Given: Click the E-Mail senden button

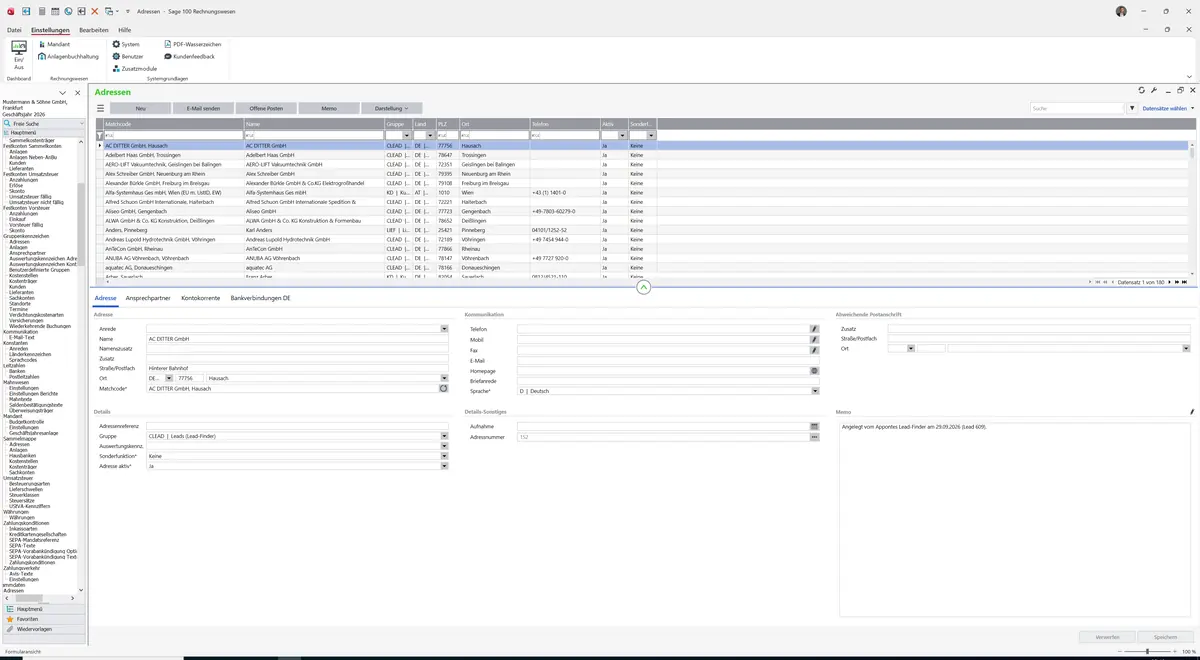Looking at the screenshot, I should (203, 108).
